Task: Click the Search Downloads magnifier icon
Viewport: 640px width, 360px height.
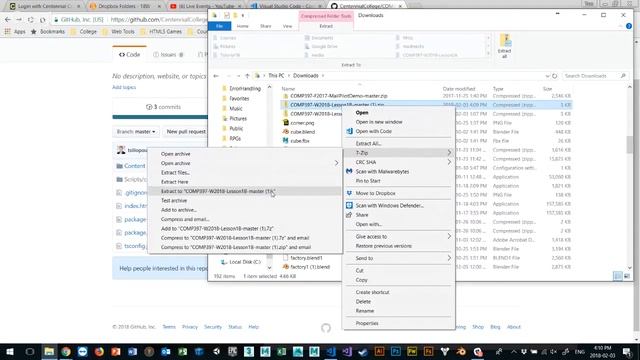Action: pyautogui.click(x=623, y=76)
